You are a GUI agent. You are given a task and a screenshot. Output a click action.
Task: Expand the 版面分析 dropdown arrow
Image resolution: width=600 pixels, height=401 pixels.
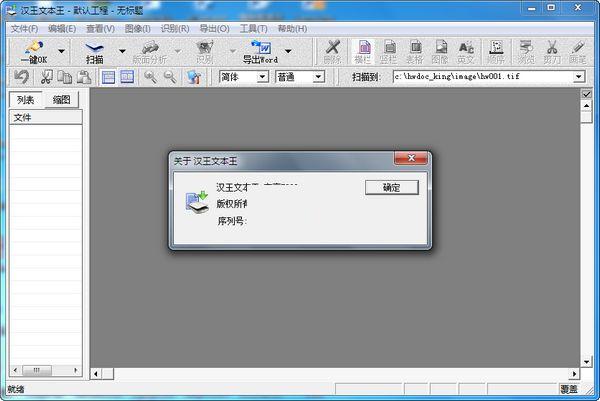coord(178,51)
